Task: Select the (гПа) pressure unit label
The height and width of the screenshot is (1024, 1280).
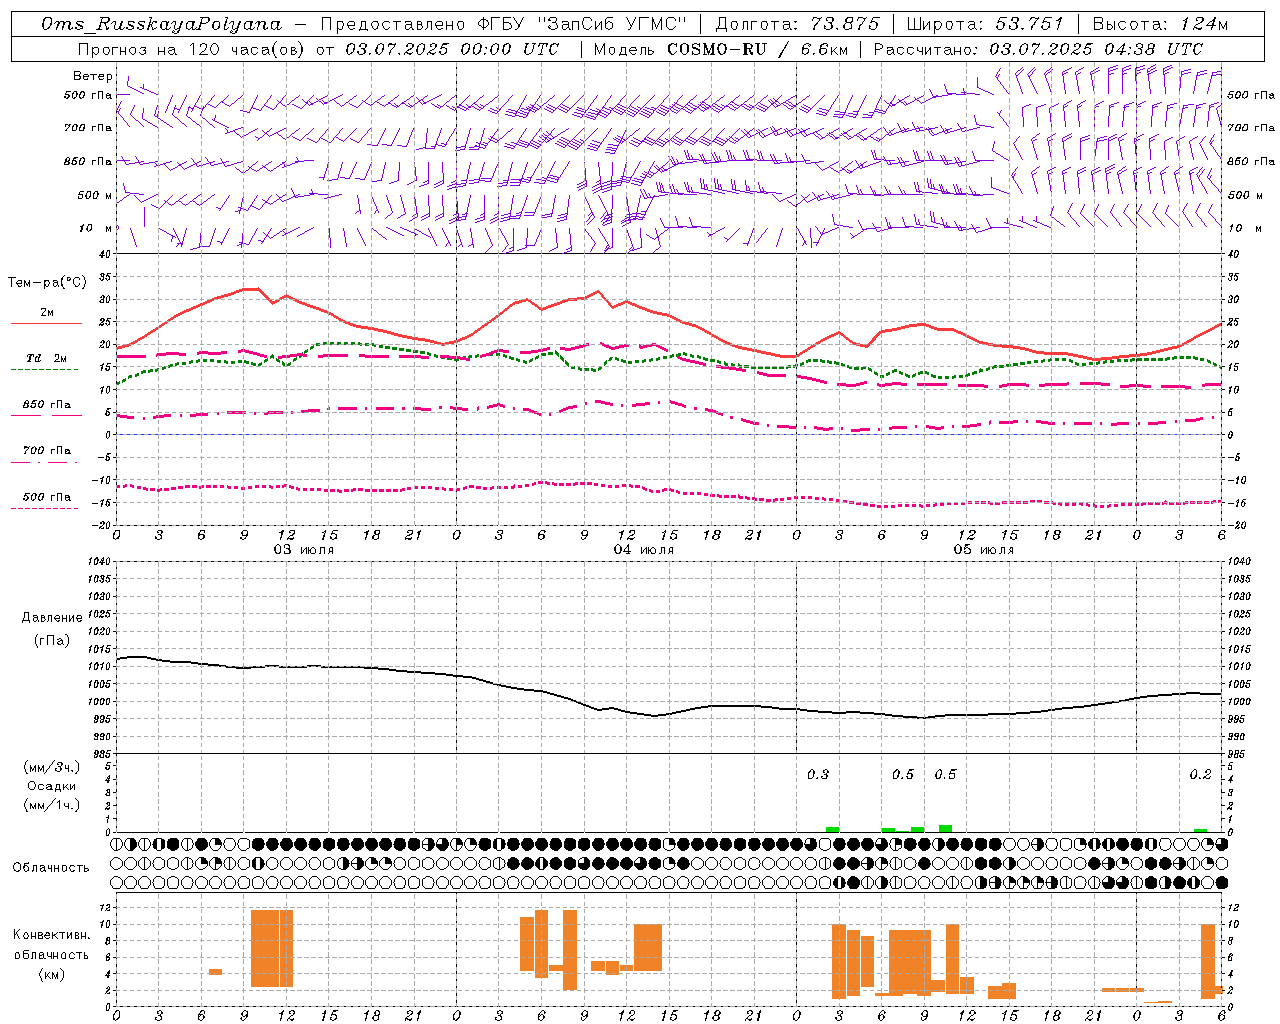Action: [x=52, y=640]
